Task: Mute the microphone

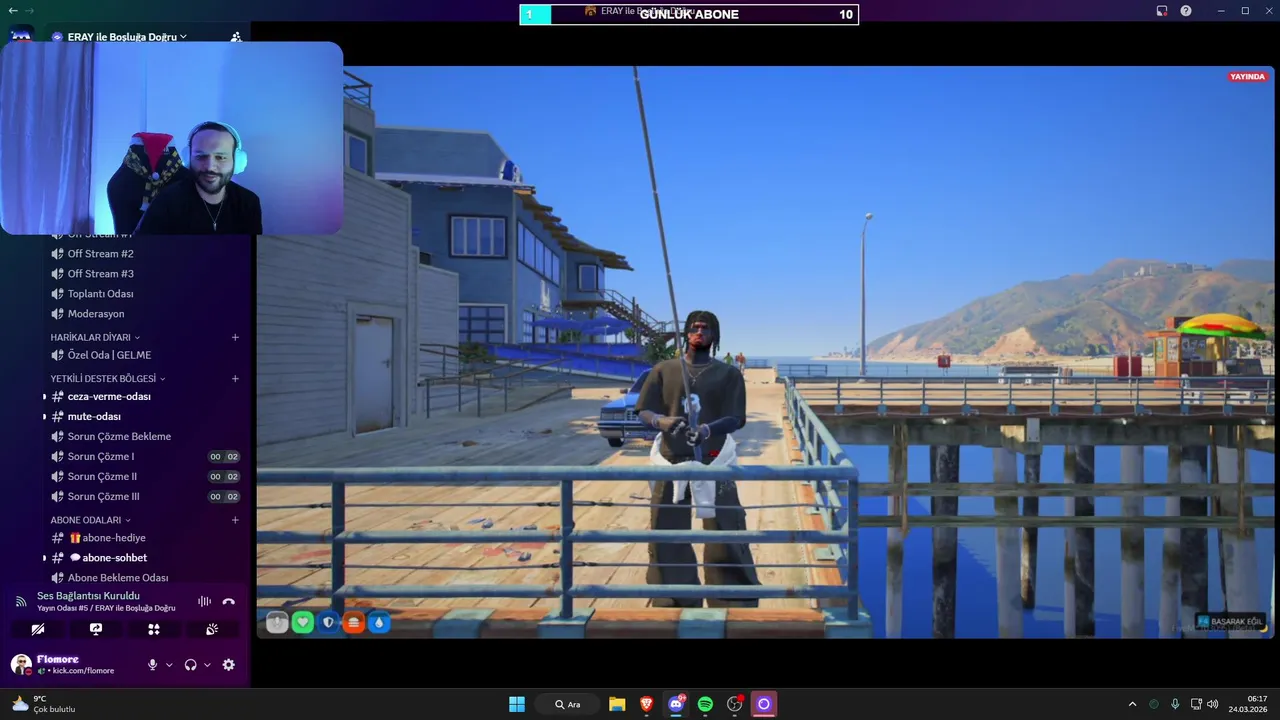Action: tap(153, 664)
